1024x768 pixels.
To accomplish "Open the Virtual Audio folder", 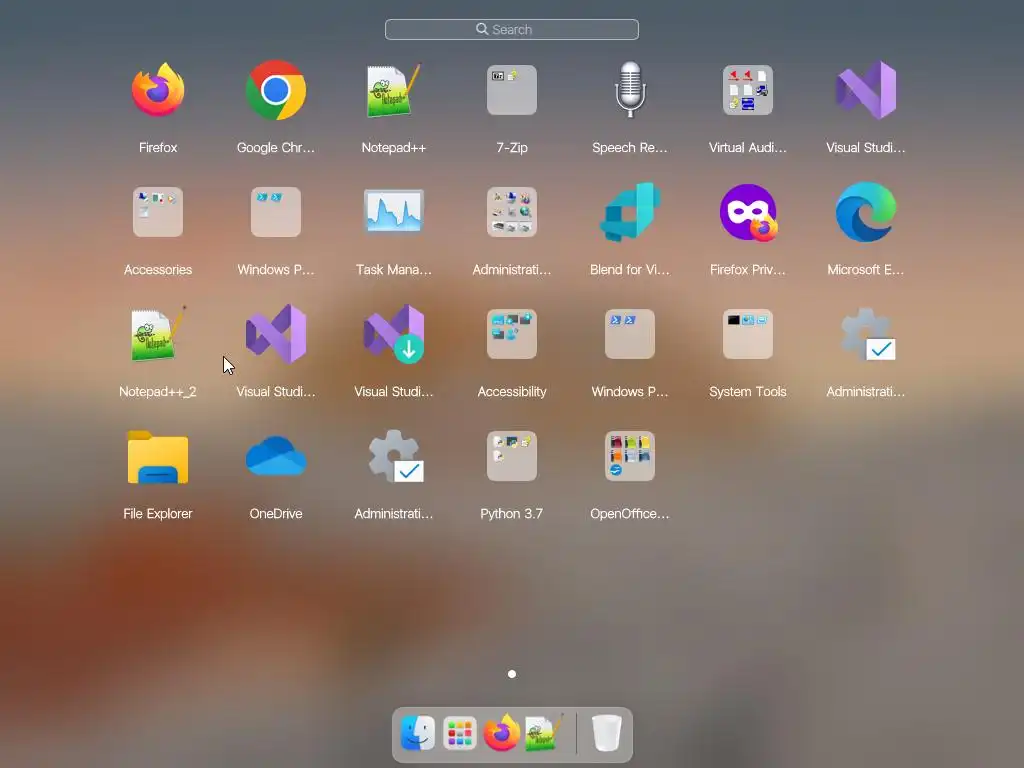I will [748, 90].
